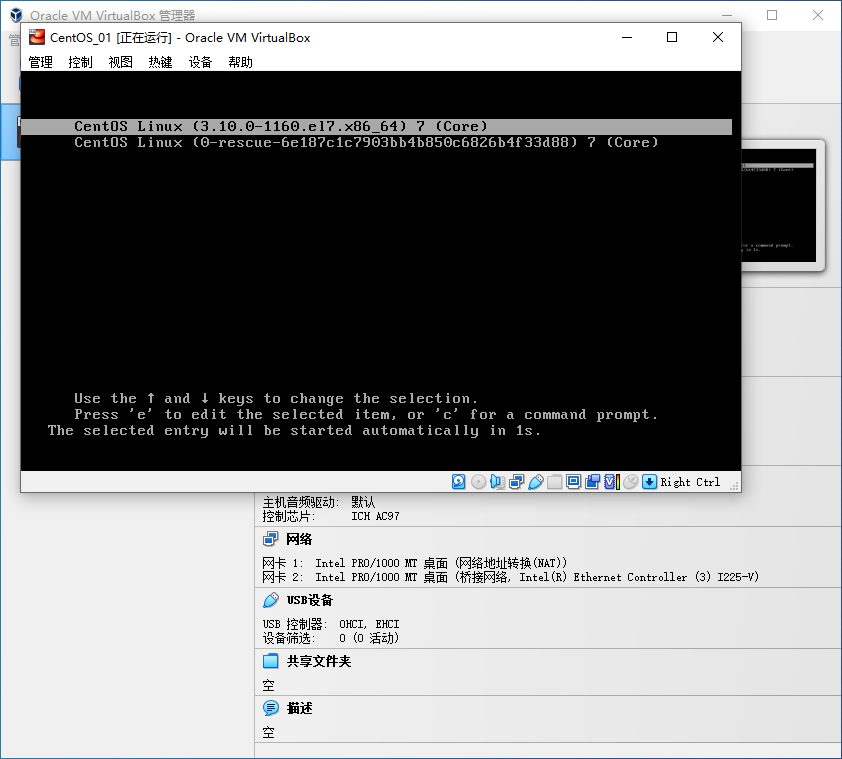Click the keyboard capture arrow icon
The width and height of the screenshot is (842, 759).
click(649, 482)
